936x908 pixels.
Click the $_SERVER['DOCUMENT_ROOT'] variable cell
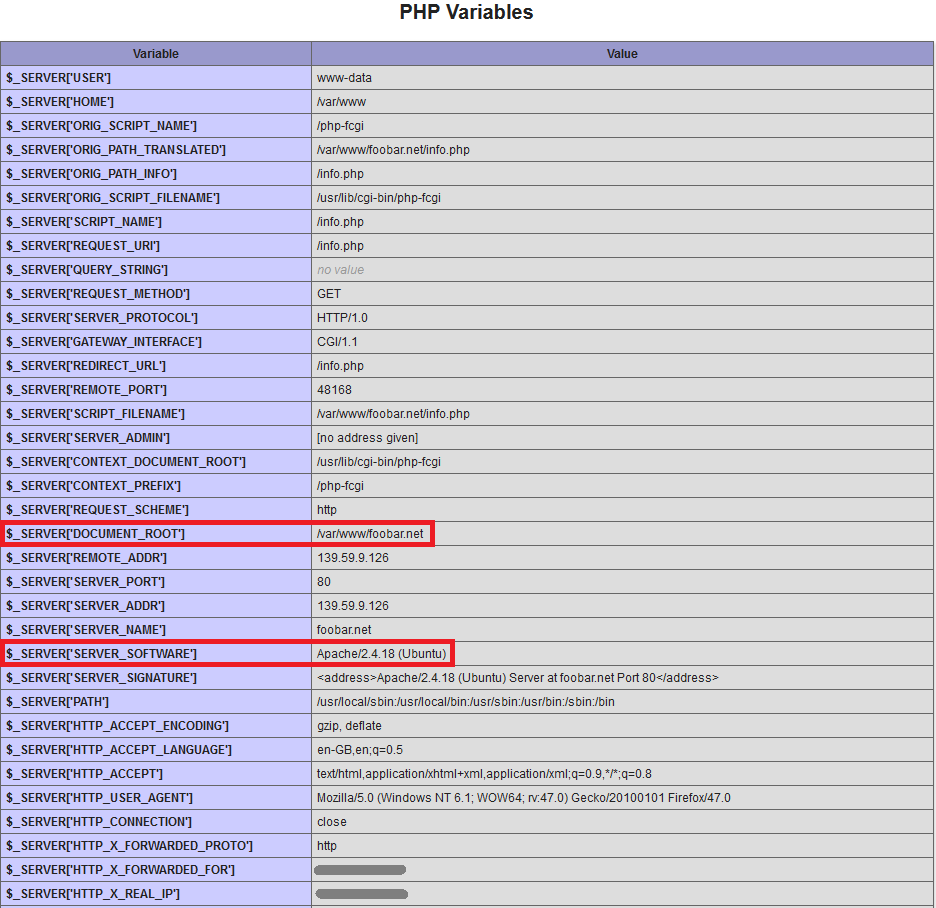tap(156, 534)
